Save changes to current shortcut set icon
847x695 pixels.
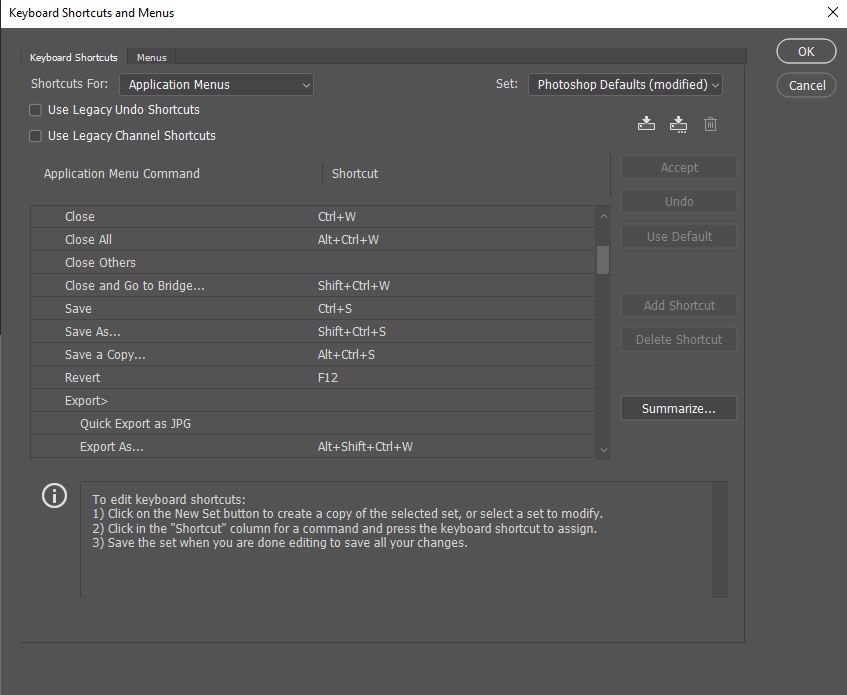pos(646,124)
